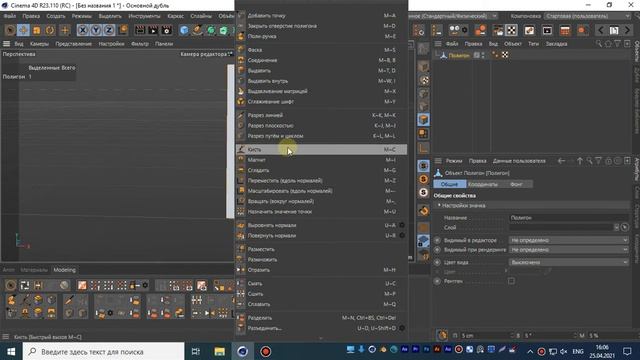
Task: Open options gear for Повернуть нормали
Action: 402,235
